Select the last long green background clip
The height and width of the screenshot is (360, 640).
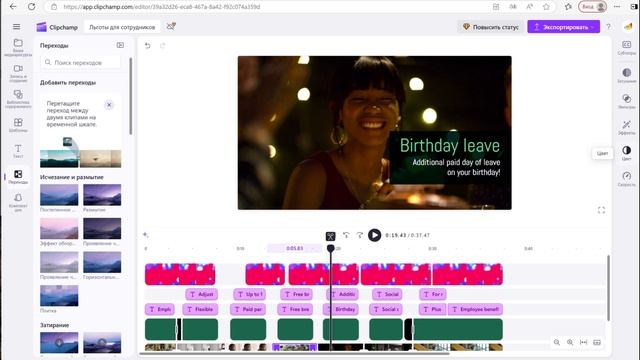click(458, 329)
